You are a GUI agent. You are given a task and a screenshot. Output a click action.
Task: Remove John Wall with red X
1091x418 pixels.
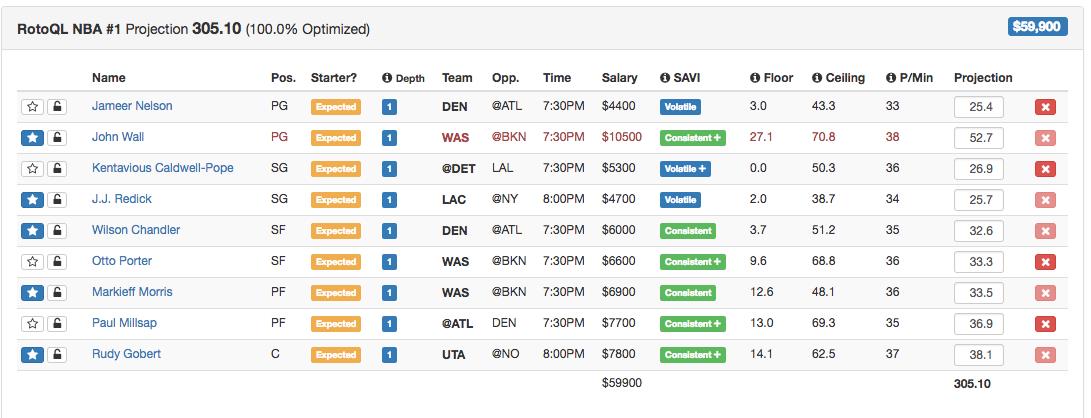pos(1045,138)
